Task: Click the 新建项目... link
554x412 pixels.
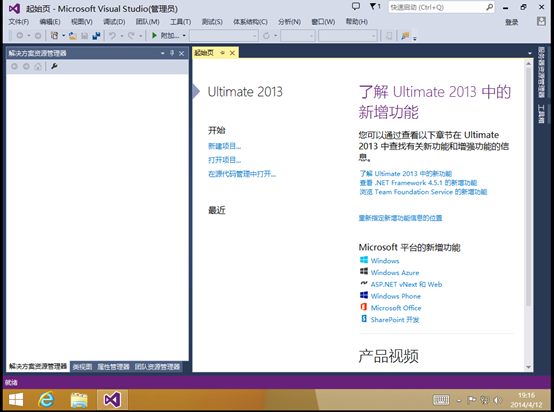Action: pos(224,146)
